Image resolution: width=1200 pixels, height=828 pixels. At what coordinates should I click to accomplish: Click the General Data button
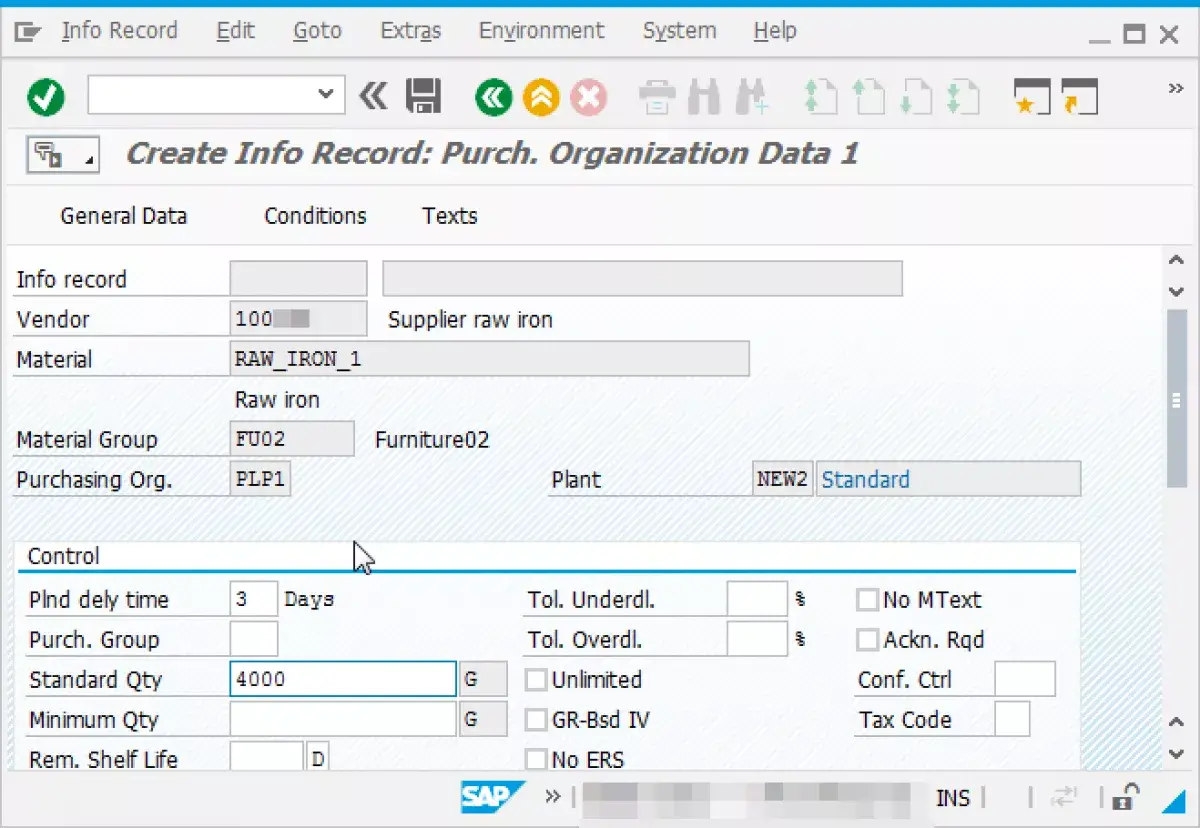(x=124, y=216)
